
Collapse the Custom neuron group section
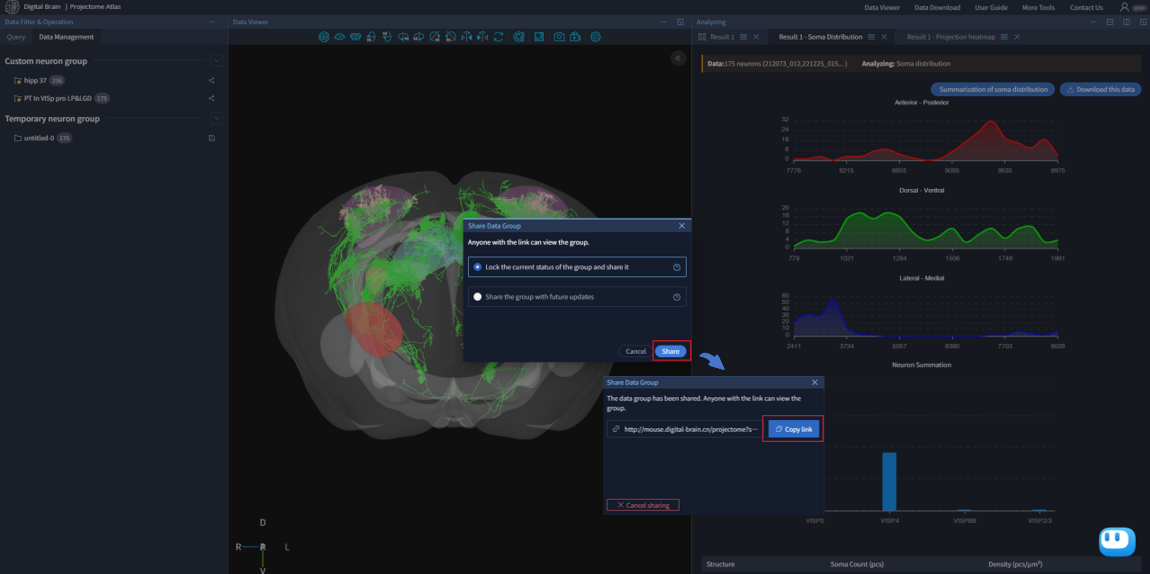[x=216, y=61]
